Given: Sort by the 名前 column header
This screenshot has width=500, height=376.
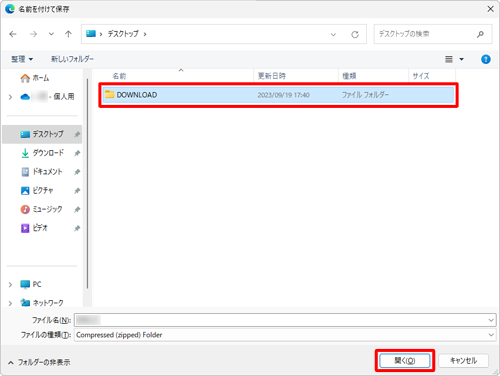Looking at the screenshot, I should point(119,76).
